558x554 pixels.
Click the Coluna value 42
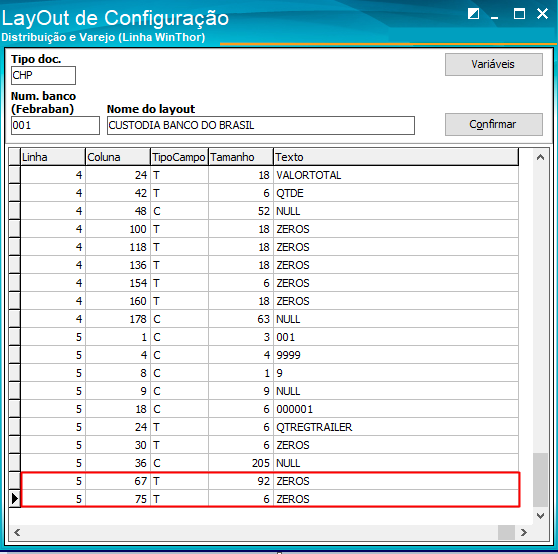click(x=117, y=193)
